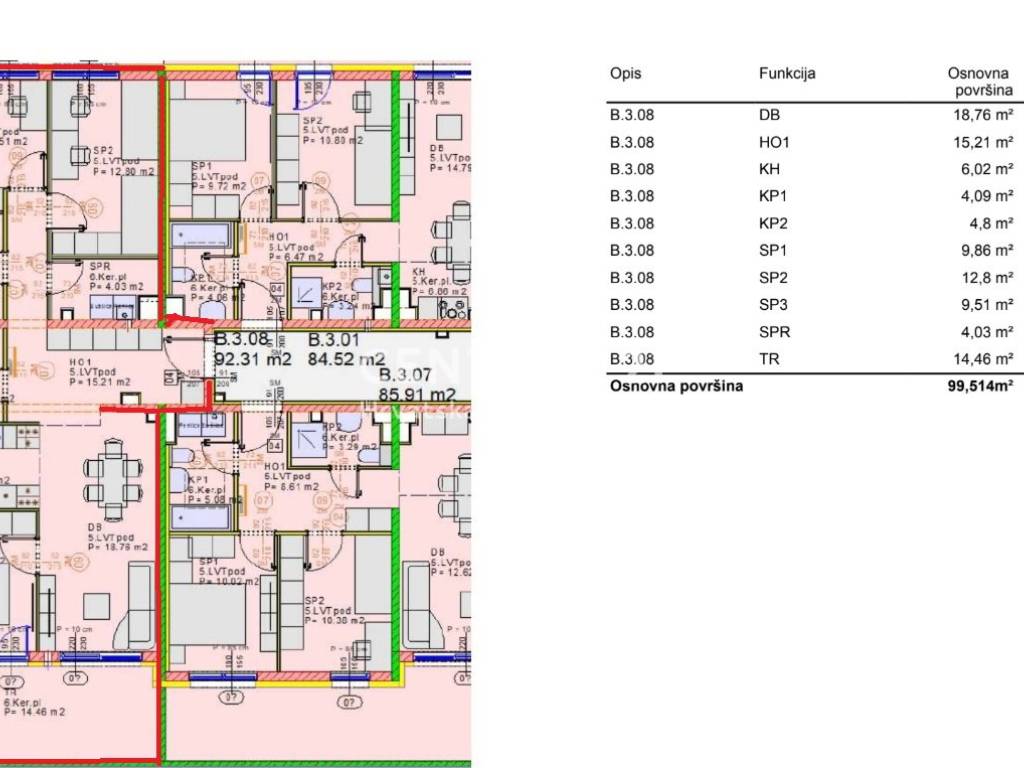The width and height of the screenshot is (1024, 768).
Task: Click the SPR function cell in the table
Action: [773, 332]
